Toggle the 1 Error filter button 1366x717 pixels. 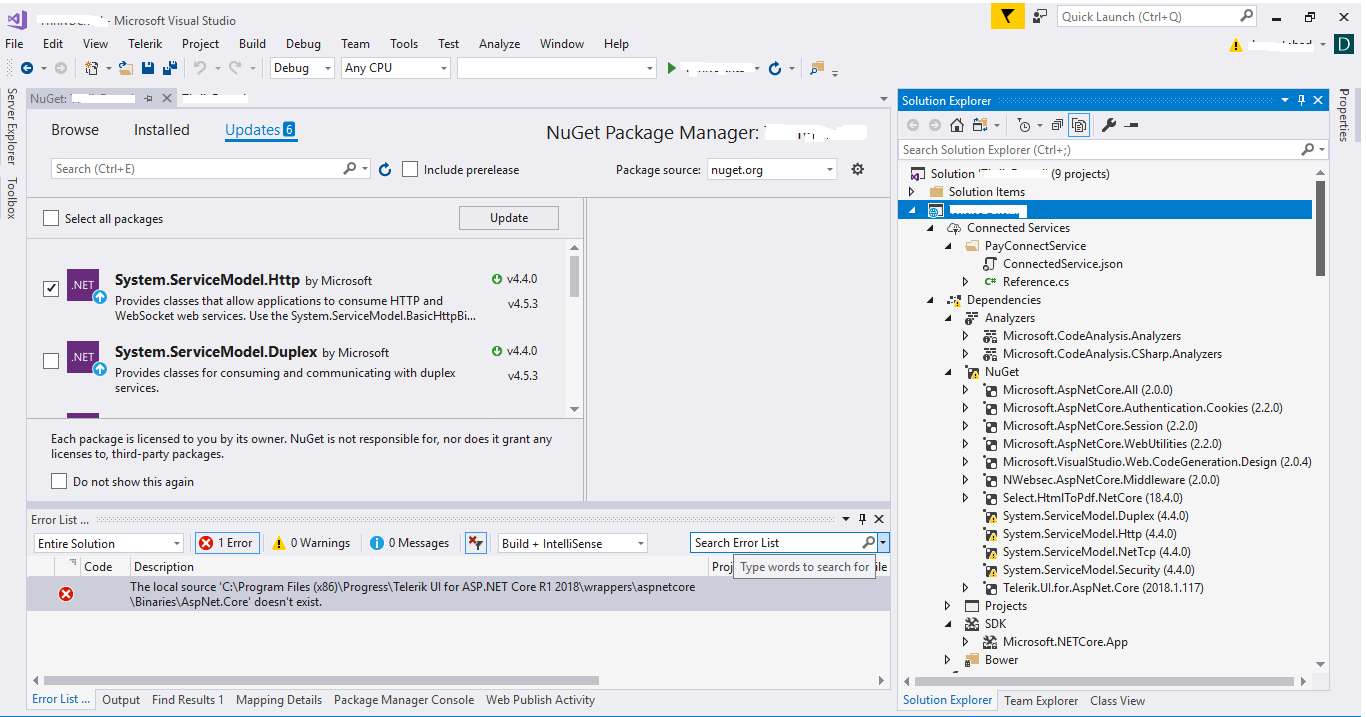point(227,543)
